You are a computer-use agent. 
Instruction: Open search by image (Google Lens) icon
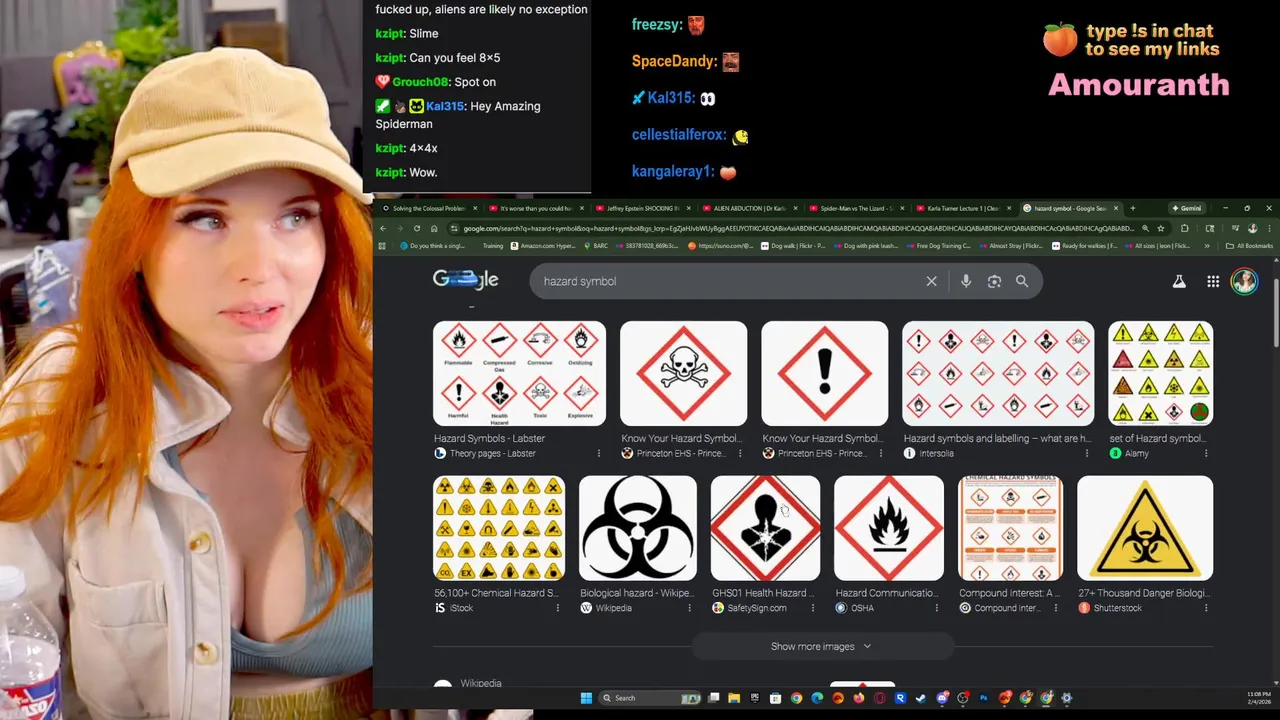(x=994, y=281)
